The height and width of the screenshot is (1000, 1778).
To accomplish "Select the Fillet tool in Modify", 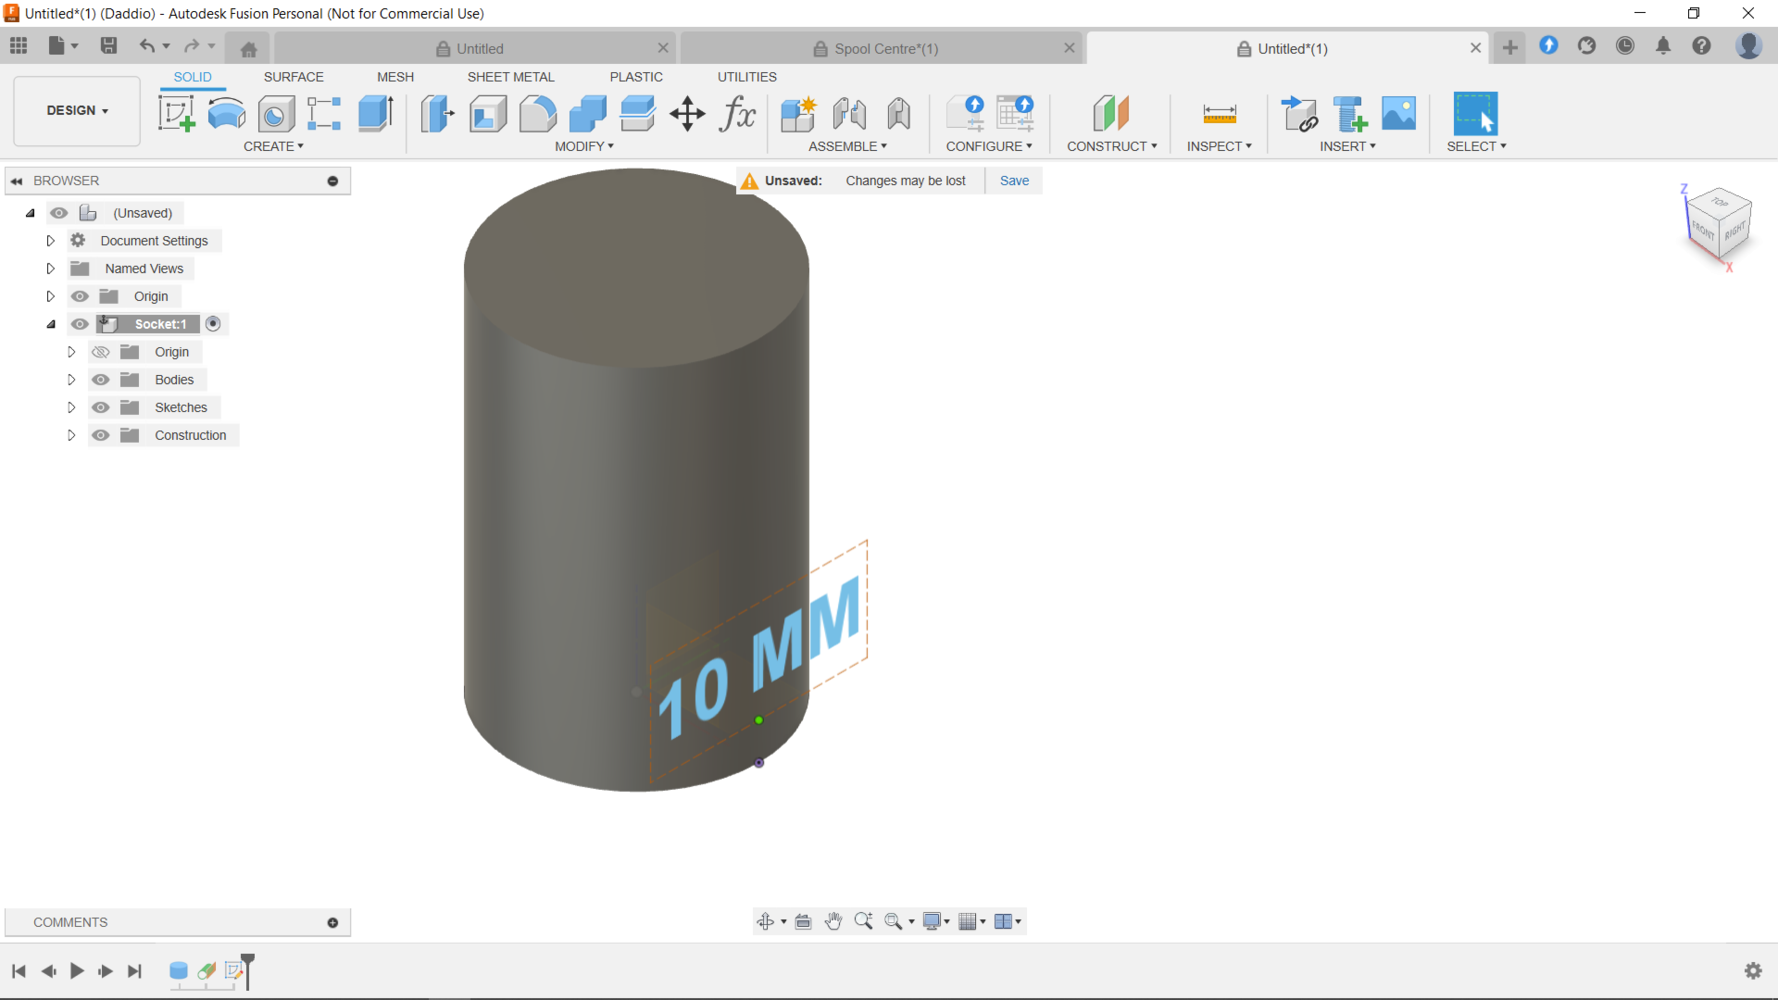I will point(538,114).
